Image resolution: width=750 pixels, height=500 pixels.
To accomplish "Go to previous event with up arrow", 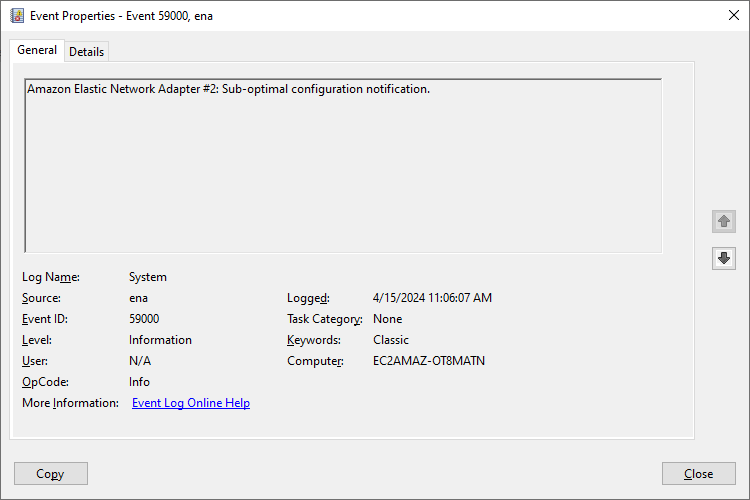I will (724, 221).
